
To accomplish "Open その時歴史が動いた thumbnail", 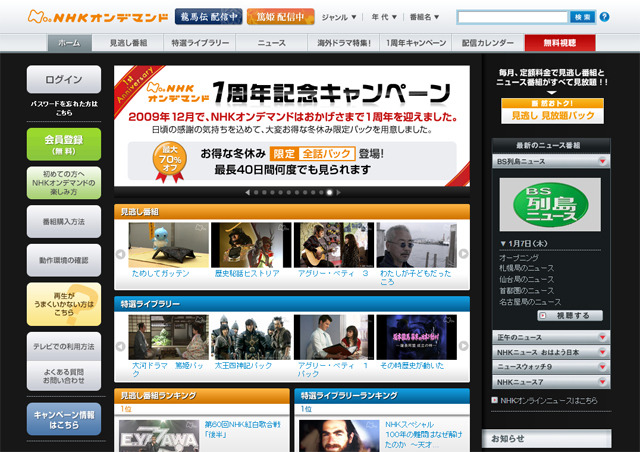I will [x=416, y=337].
